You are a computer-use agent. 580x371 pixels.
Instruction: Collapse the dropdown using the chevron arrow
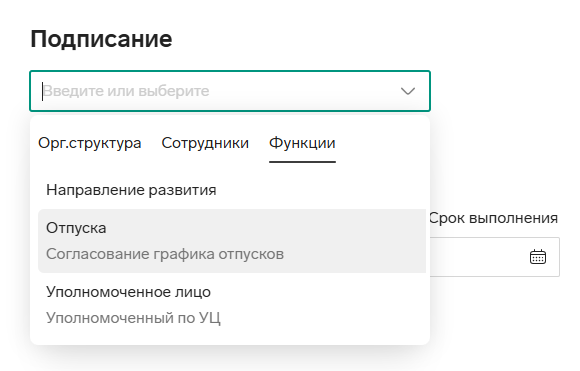click(x=408, y=91)
